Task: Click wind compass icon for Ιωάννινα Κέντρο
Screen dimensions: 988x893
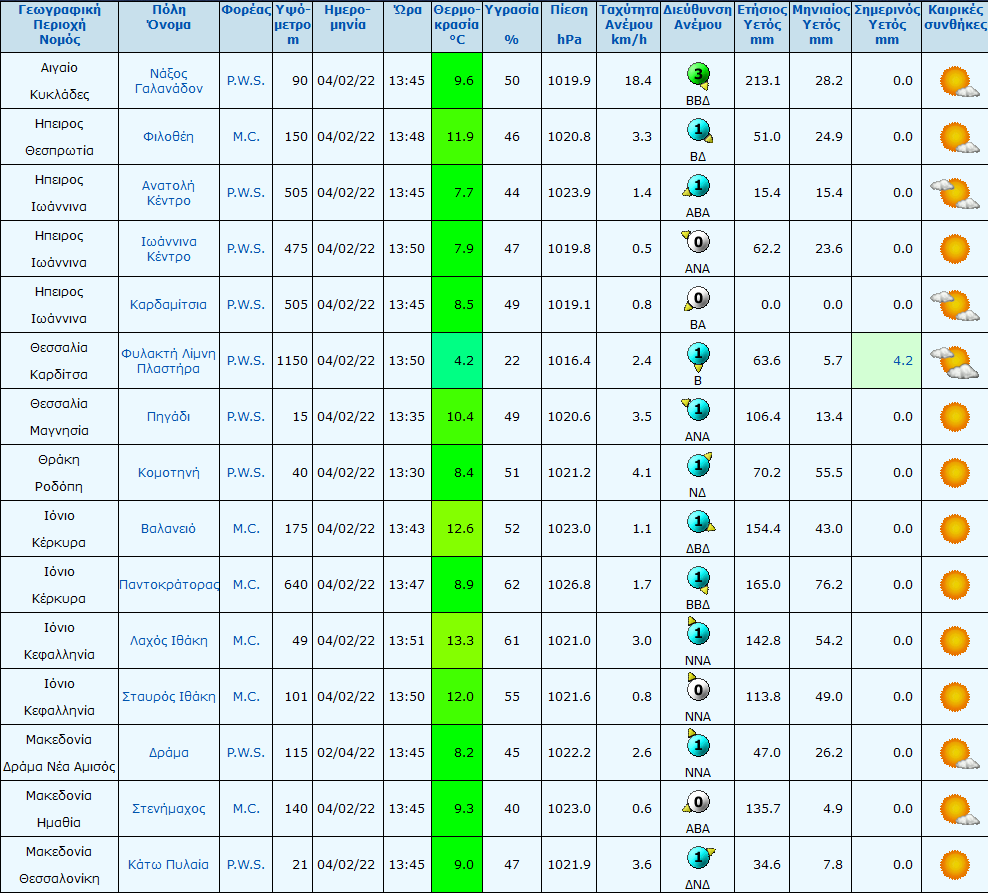Action: coord(696,243)
